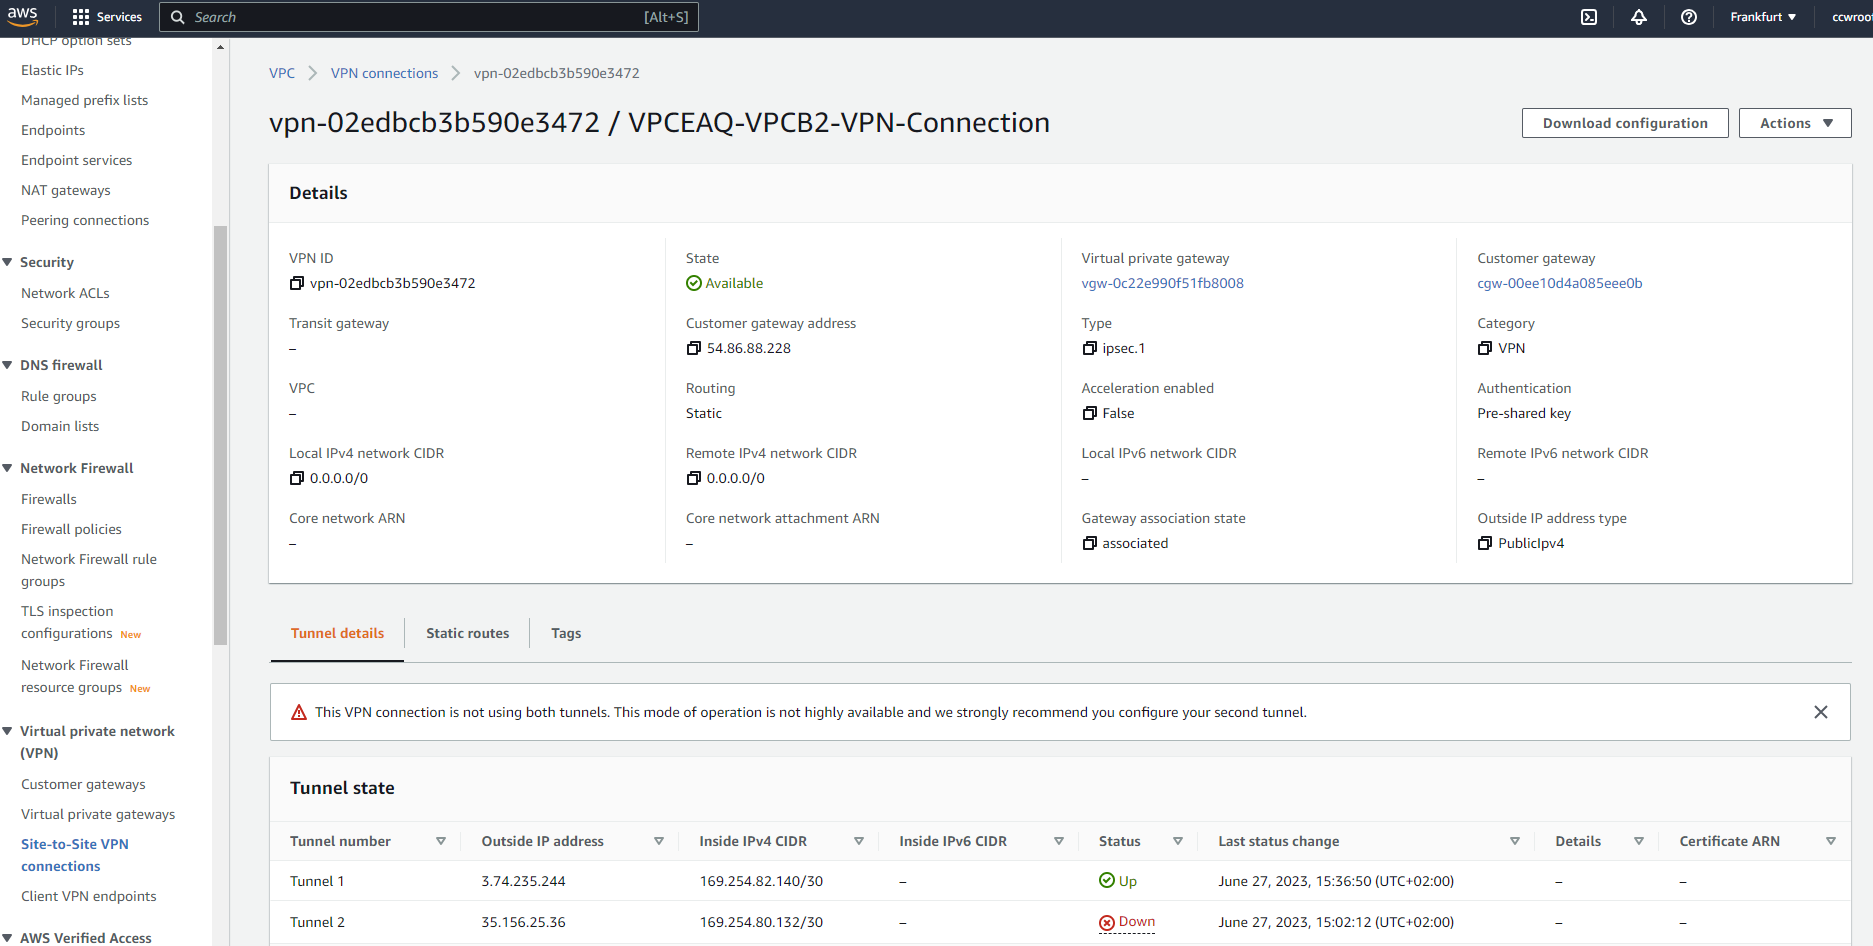Open Domain lists in sidebar

60,426
